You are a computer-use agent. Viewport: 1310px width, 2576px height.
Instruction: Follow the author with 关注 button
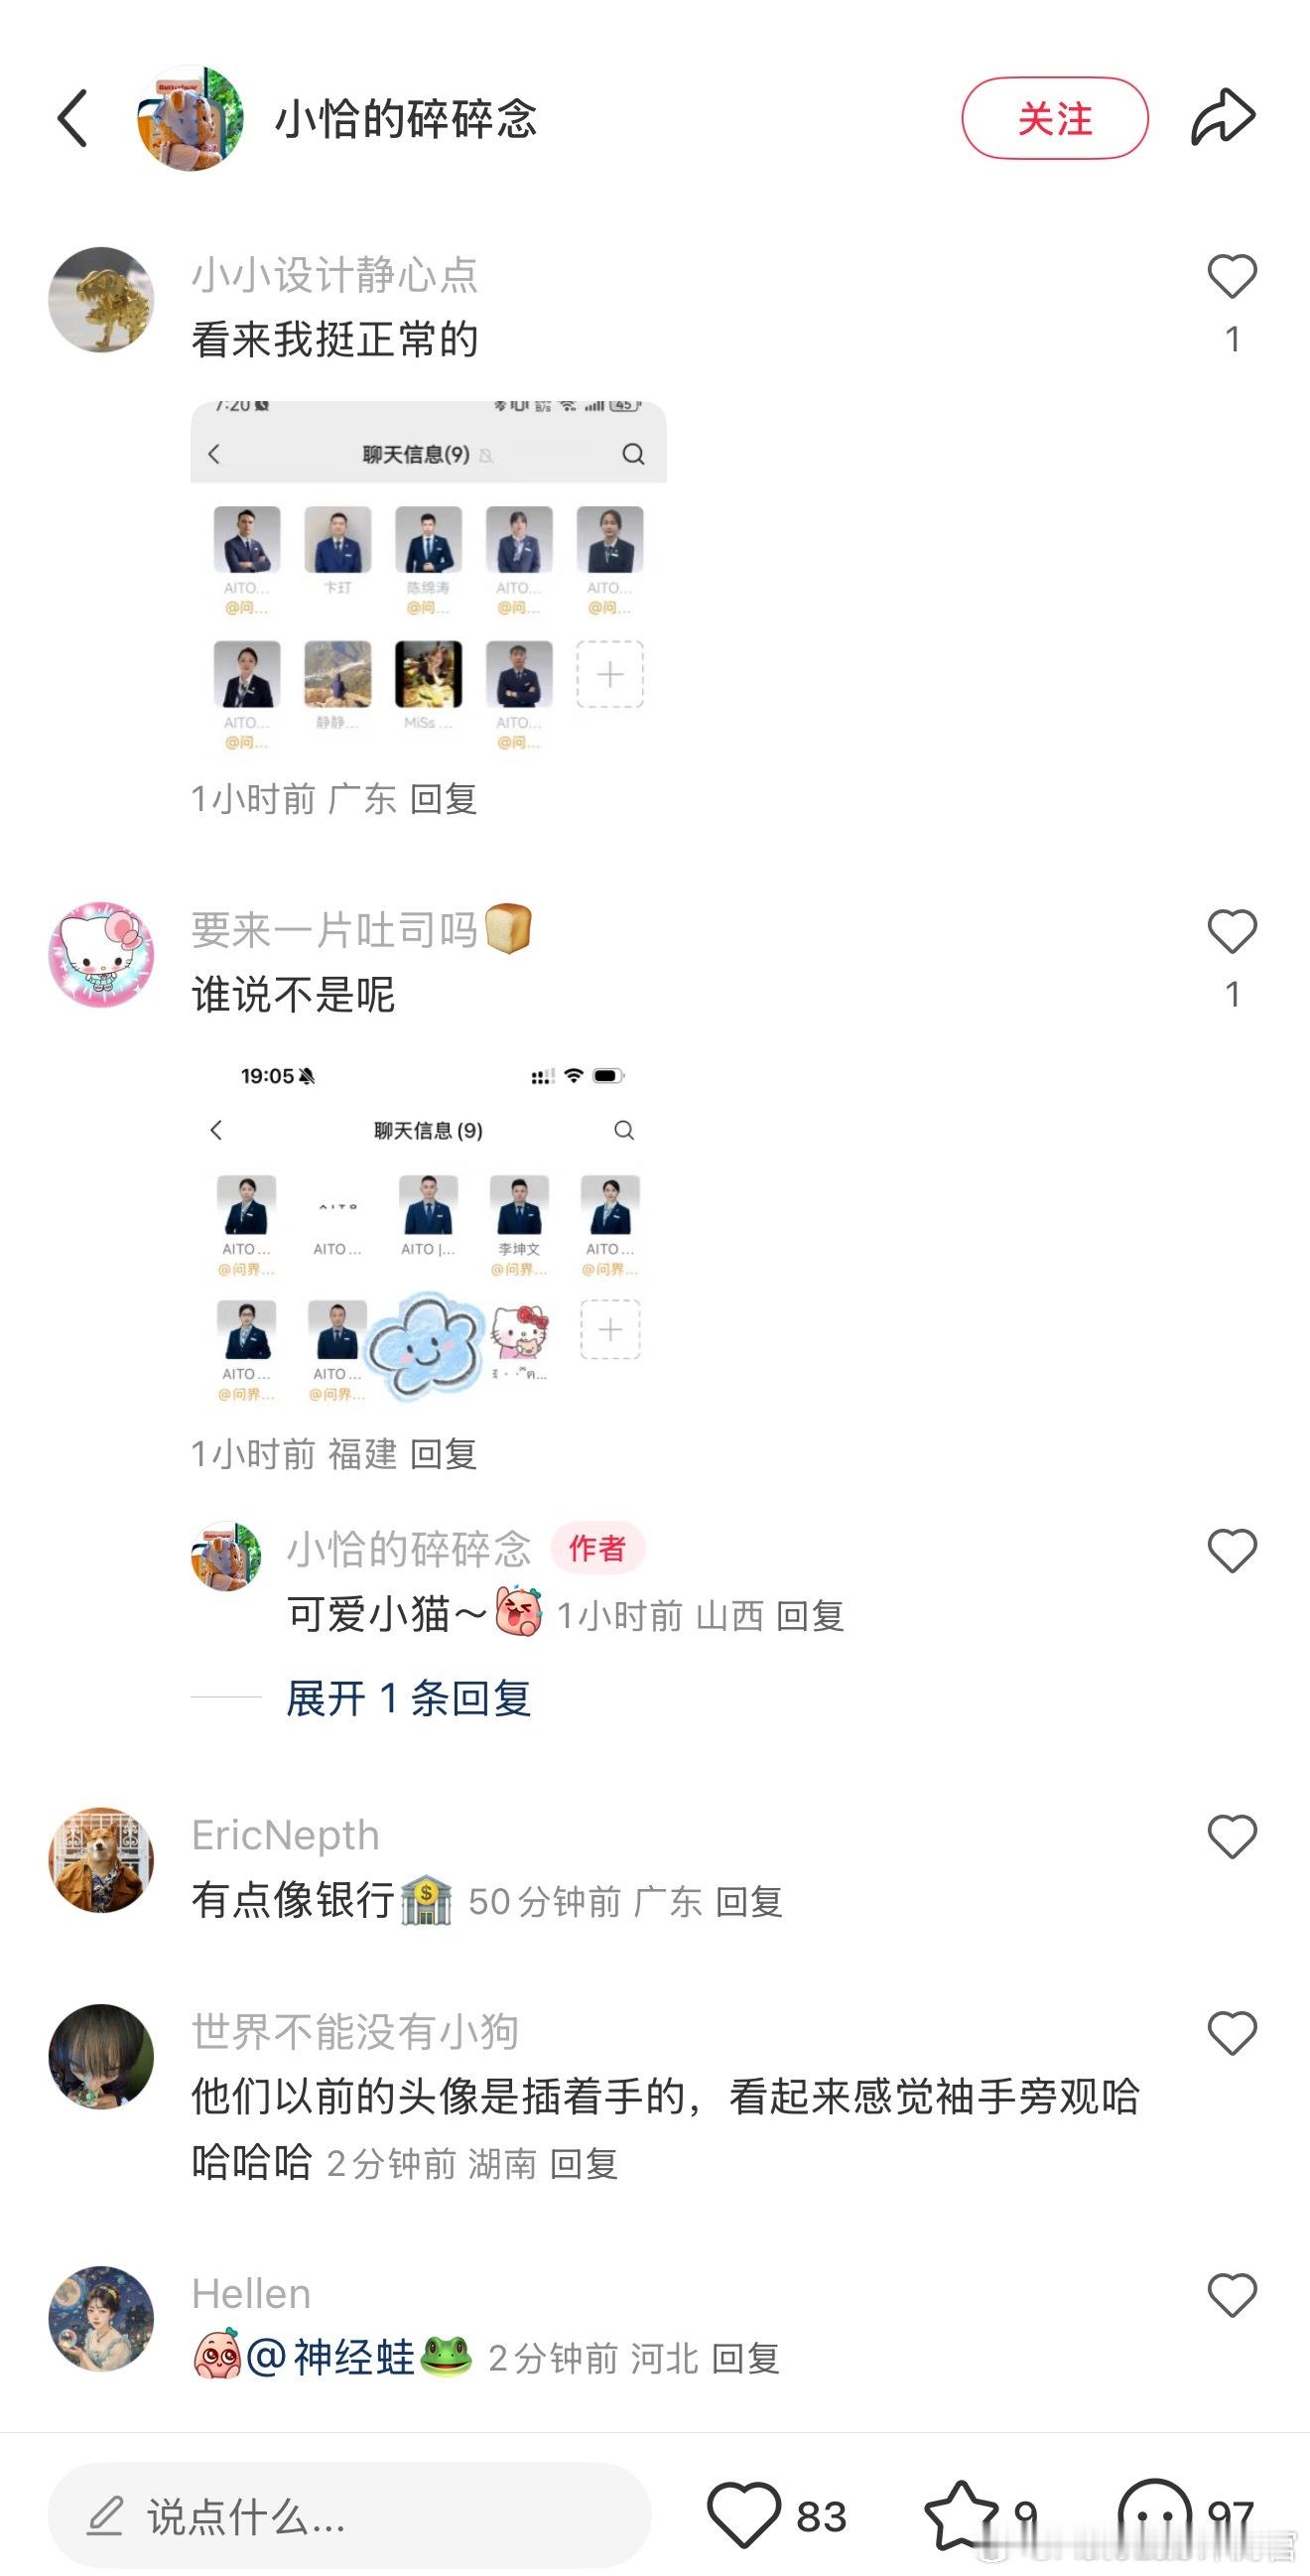(1055, 118)
